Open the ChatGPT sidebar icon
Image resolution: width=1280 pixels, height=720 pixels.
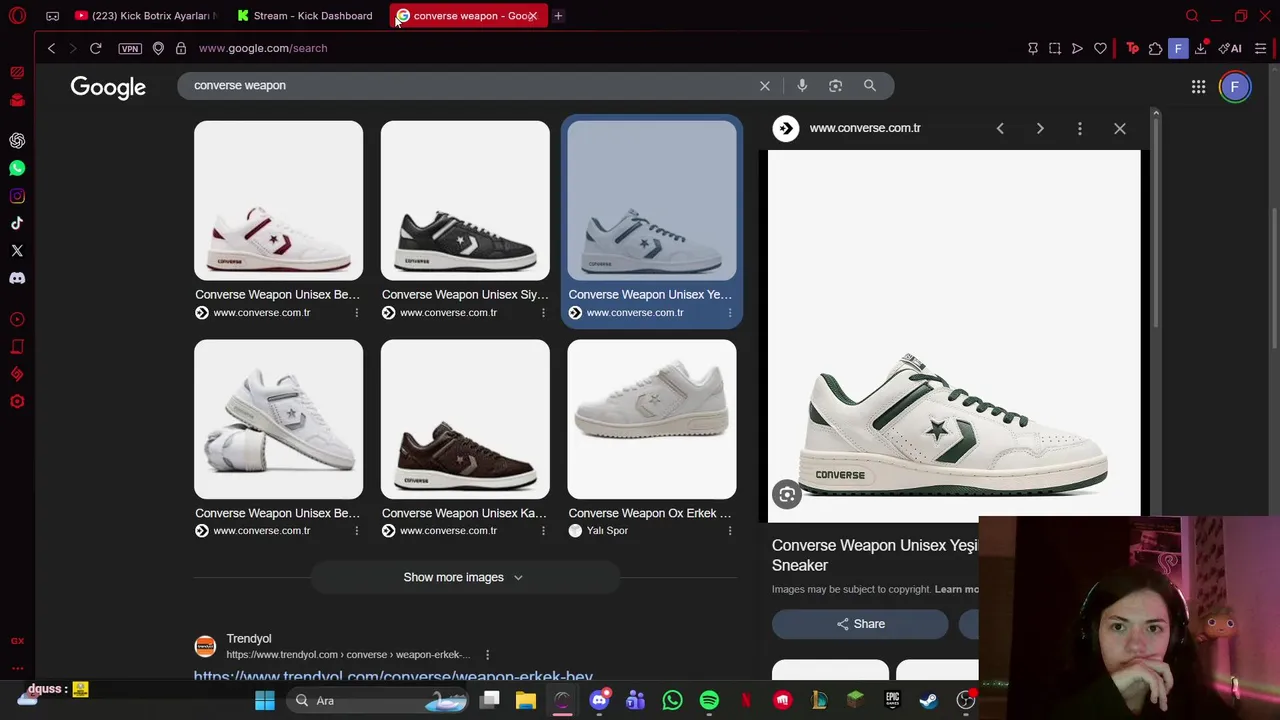point(17,141)
